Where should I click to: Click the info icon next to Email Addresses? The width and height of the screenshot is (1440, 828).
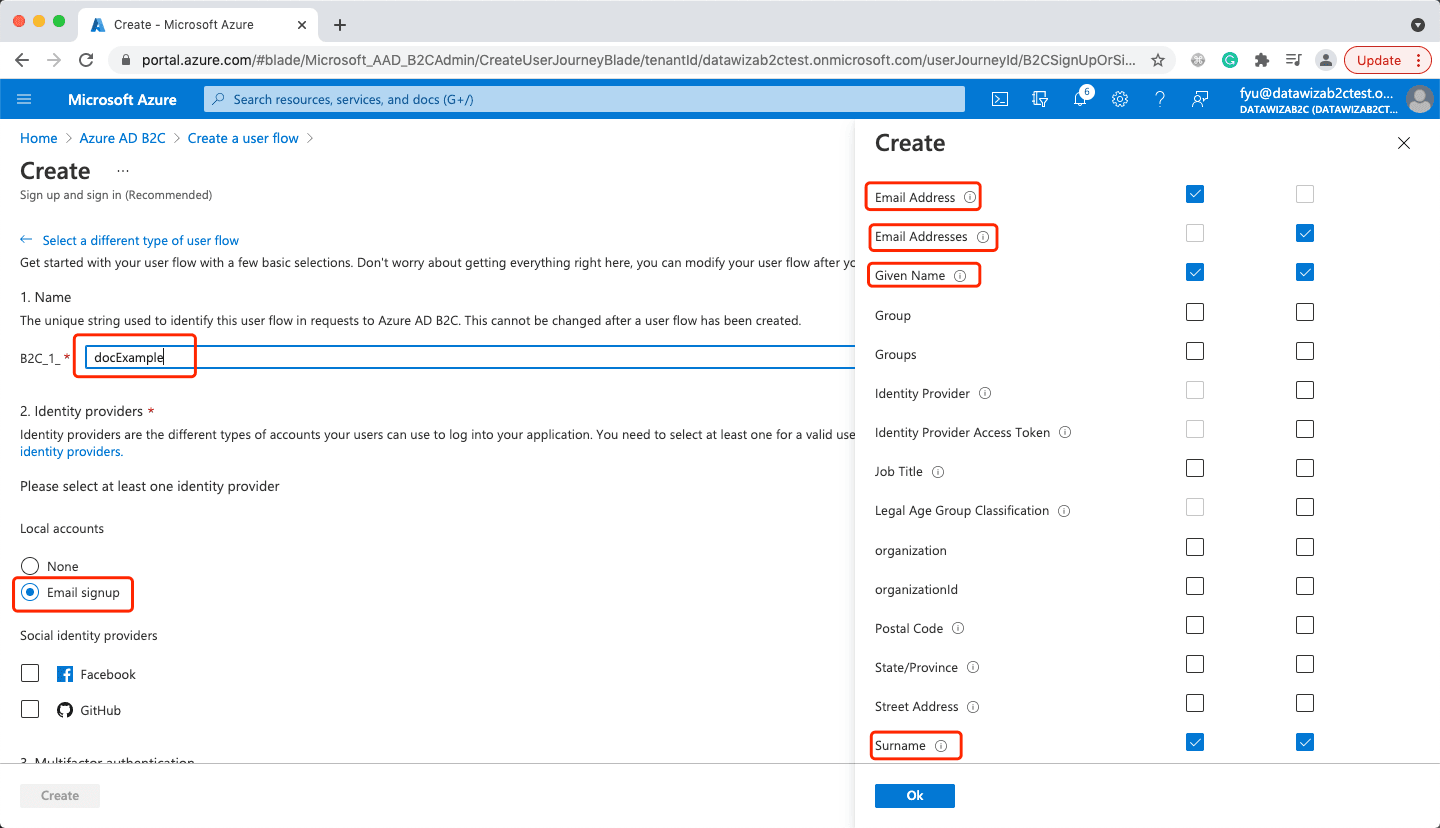(983, 237)
